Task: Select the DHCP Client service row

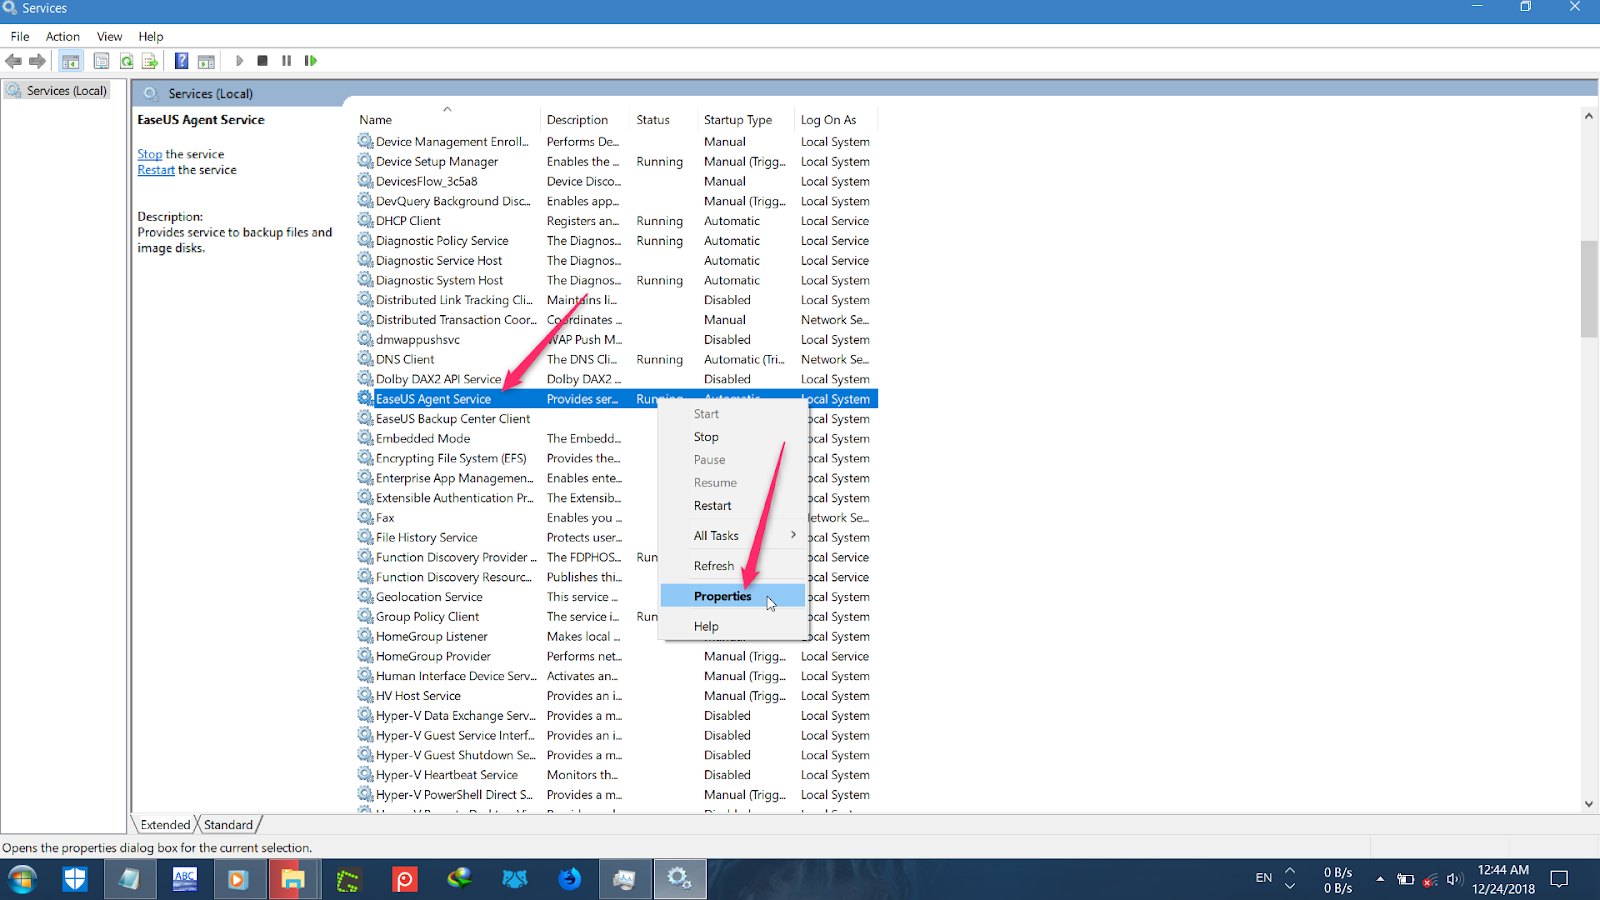Action: [617, 221]
